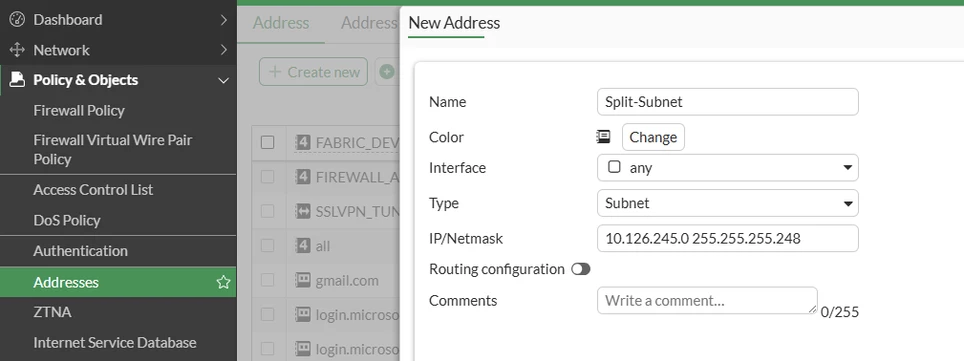This screenshot has height=361, width=964.
Task: Click the IP/Netmask input field
Action: coord(727,238)
